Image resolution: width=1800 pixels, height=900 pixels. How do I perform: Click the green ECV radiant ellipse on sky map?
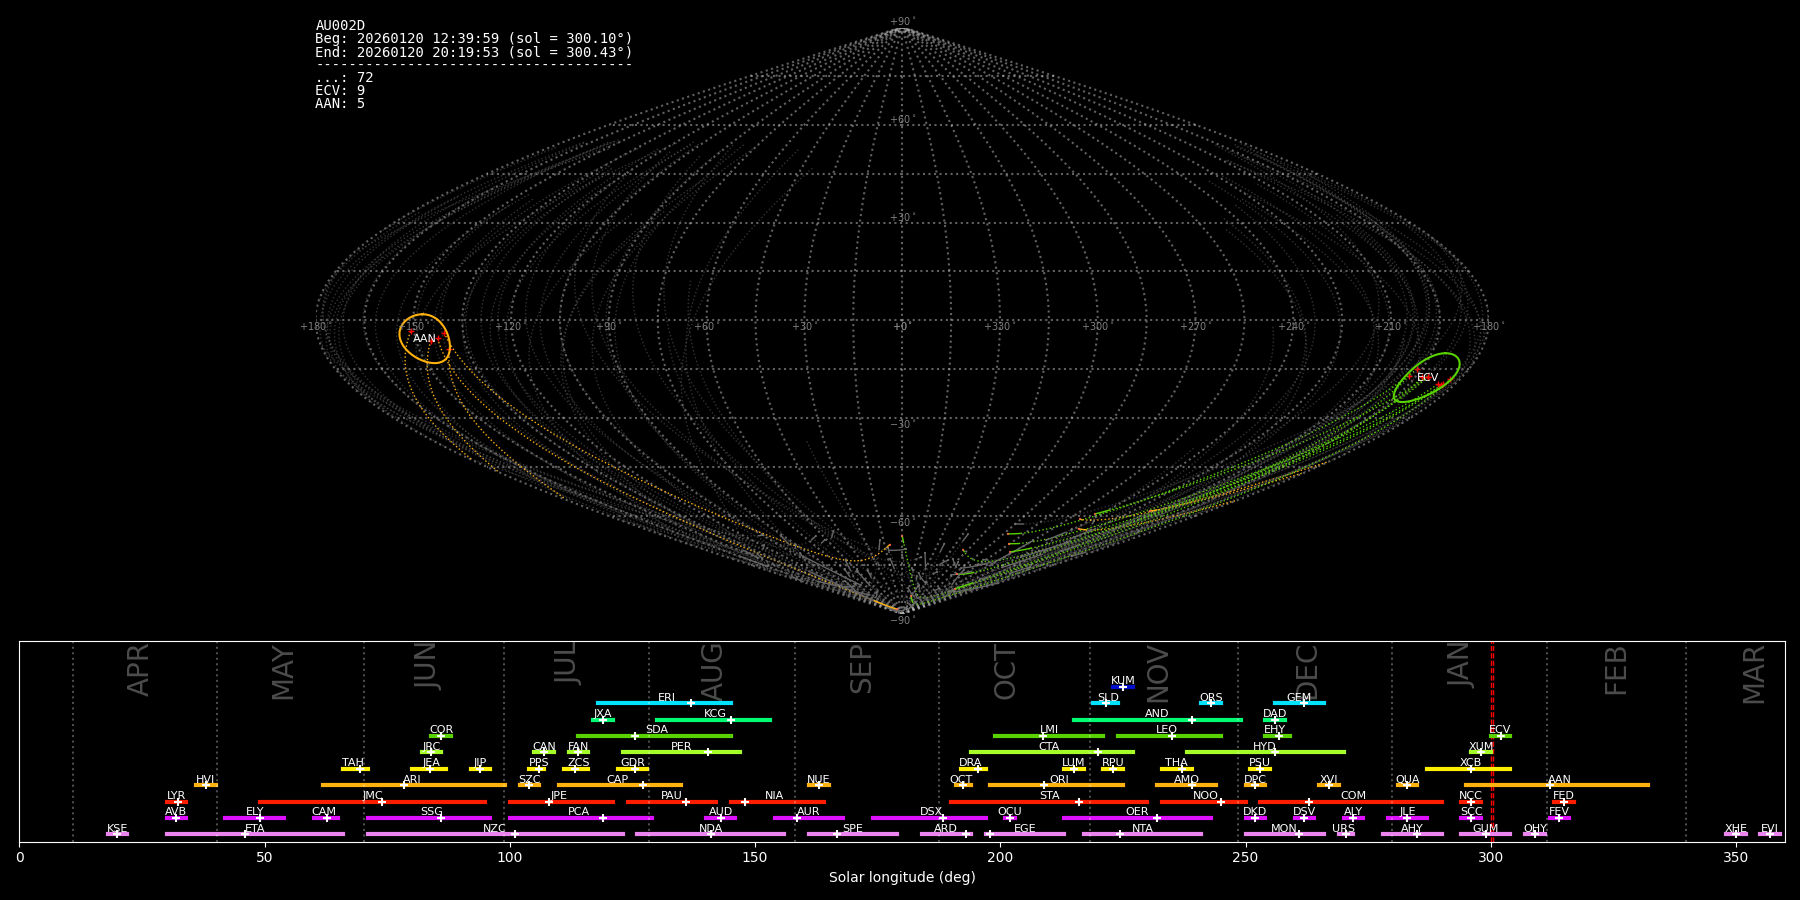click(1427, 378)
